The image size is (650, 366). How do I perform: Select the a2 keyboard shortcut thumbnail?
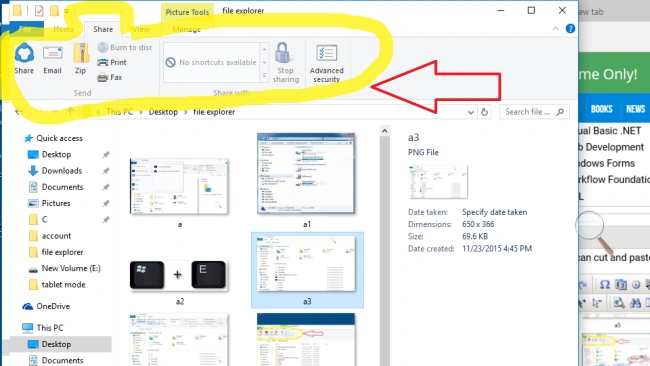click(x=178, y=275)
